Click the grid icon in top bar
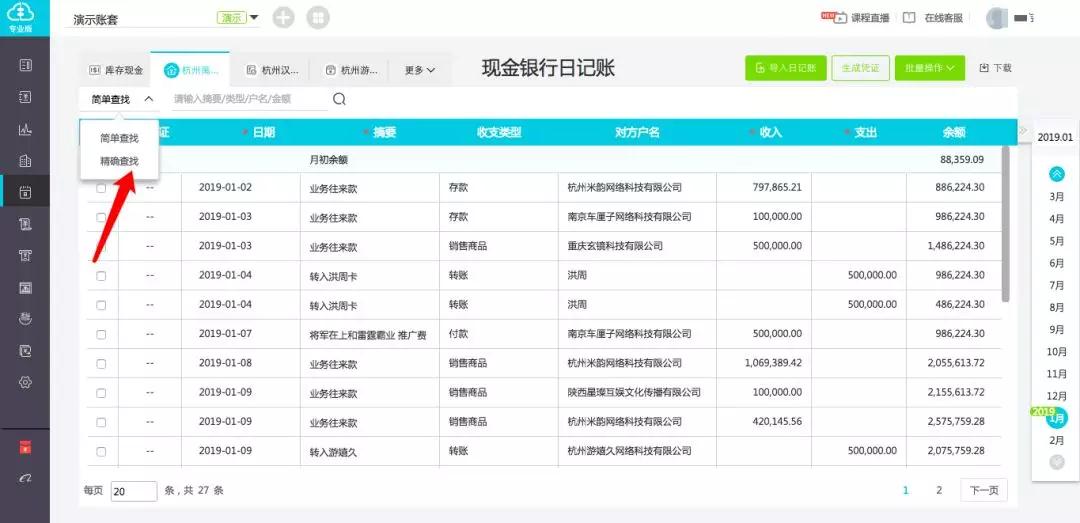The height and width of the screenshot is (523, 1080). tap(317, 18)
